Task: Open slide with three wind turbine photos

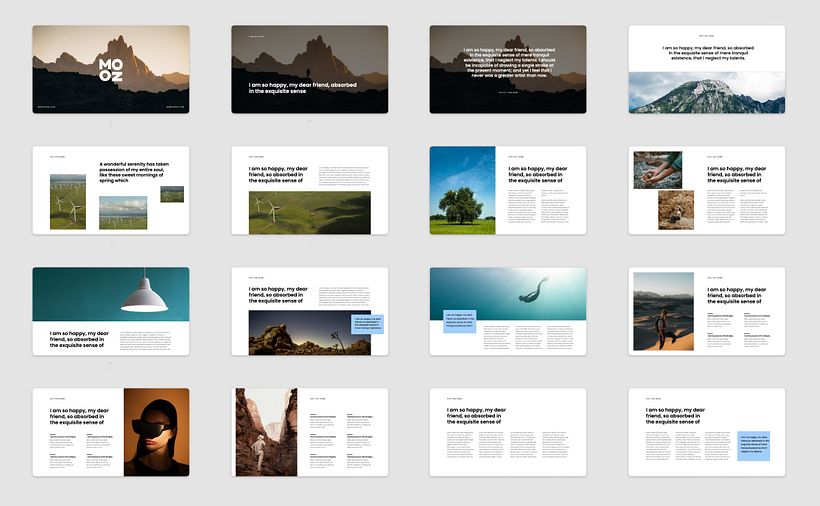Action: (111, 190)
